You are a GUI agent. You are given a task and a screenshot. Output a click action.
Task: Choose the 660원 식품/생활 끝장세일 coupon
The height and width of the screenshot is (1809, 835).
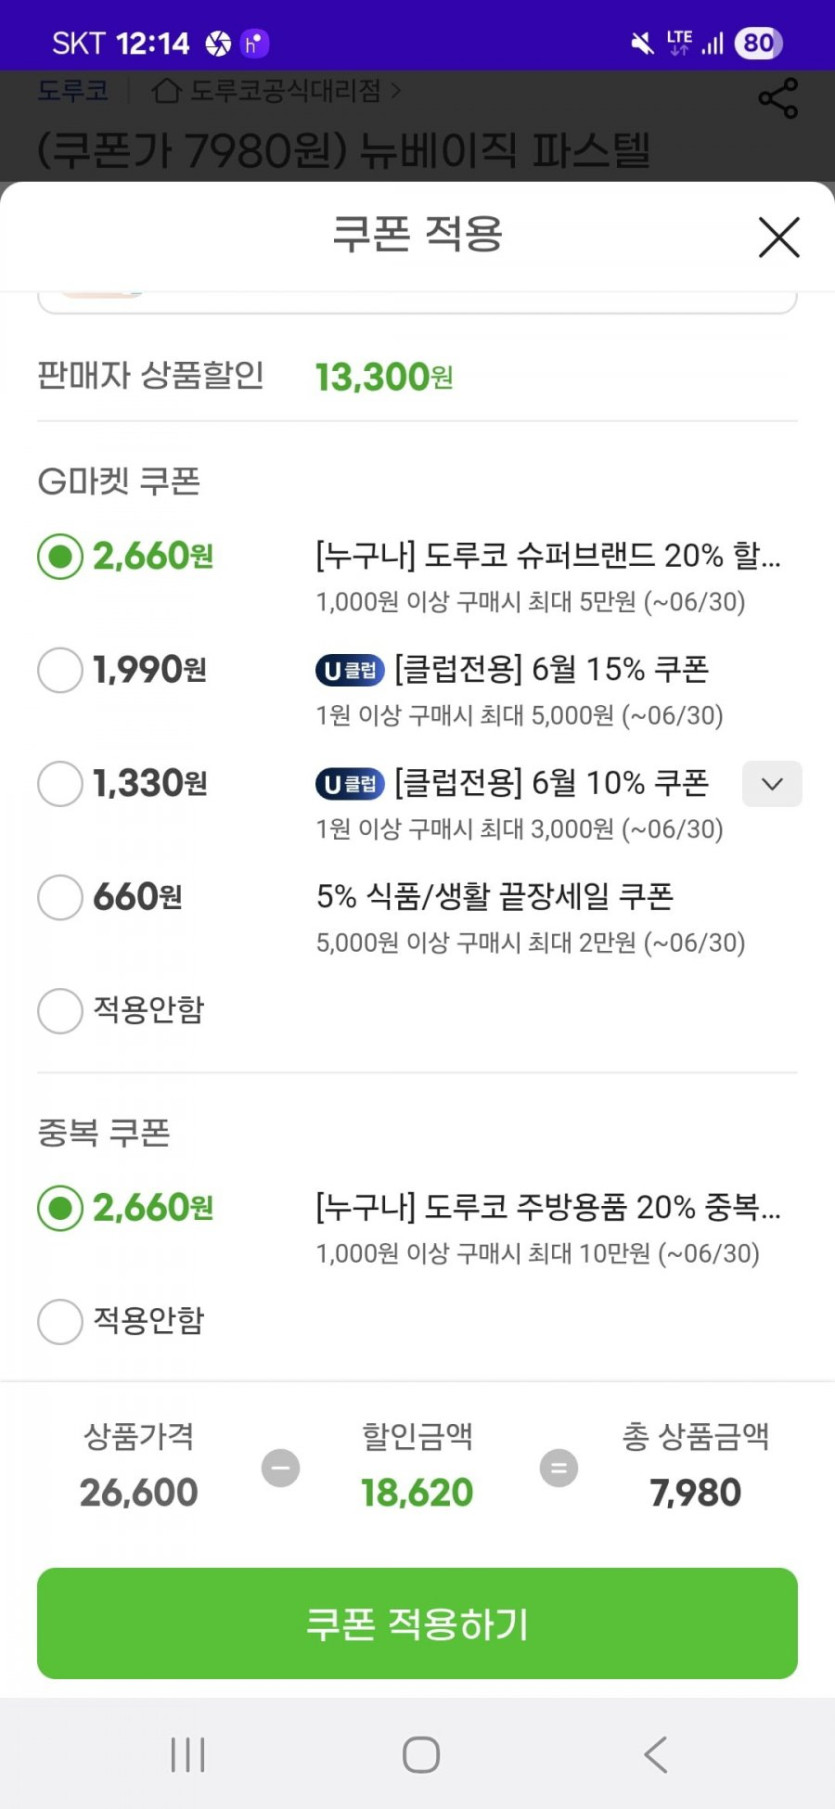tap(60, 897)
